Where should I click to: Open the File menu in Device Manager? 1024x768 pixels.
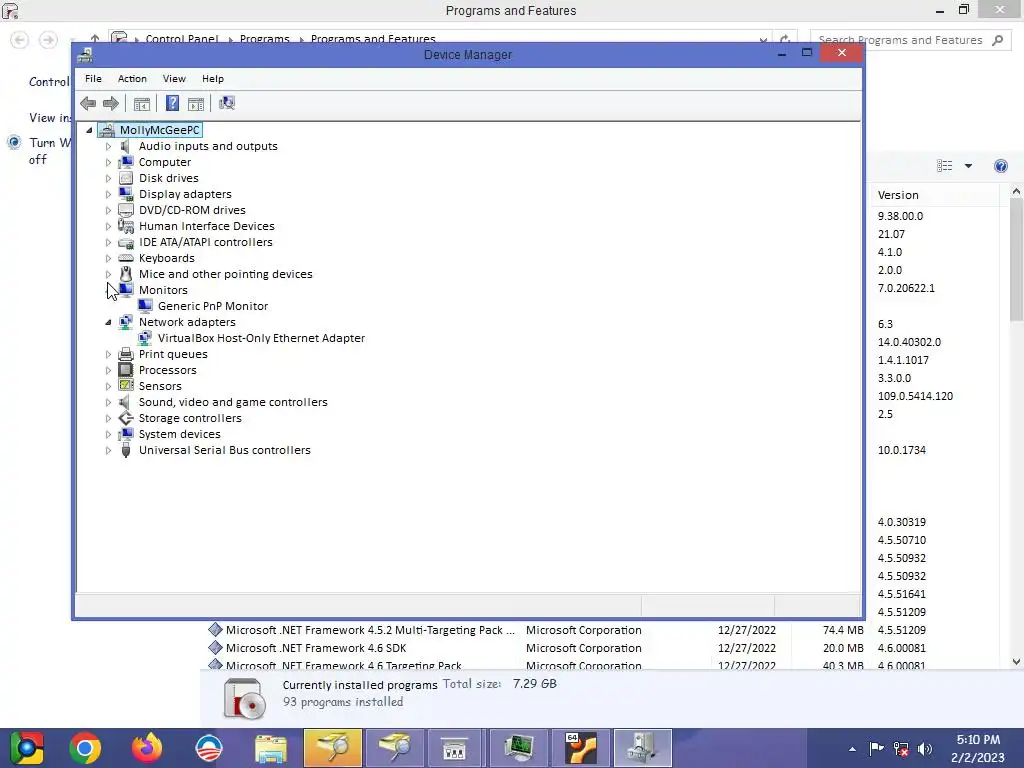[93, 78]
